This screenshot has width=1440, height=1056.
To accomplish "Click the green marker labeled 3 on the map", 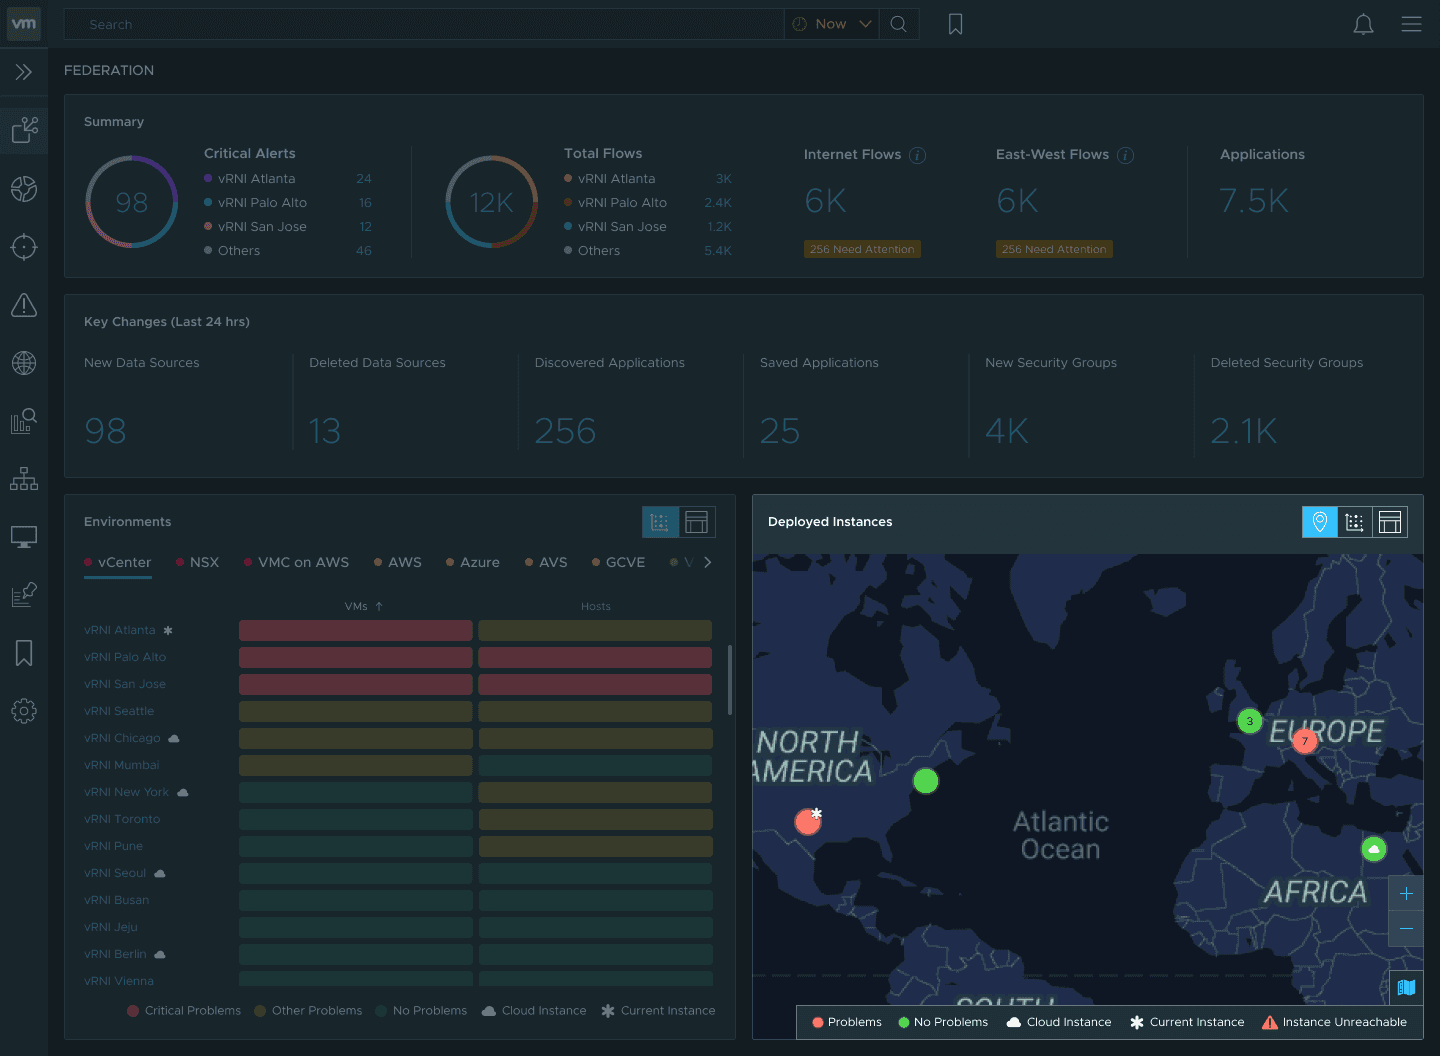I will (1250, 721).
